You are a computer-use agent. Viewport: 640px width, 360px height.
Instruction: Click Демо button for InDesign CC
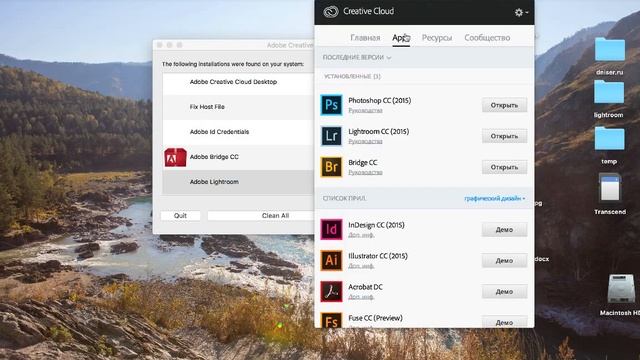click(504, 229)
